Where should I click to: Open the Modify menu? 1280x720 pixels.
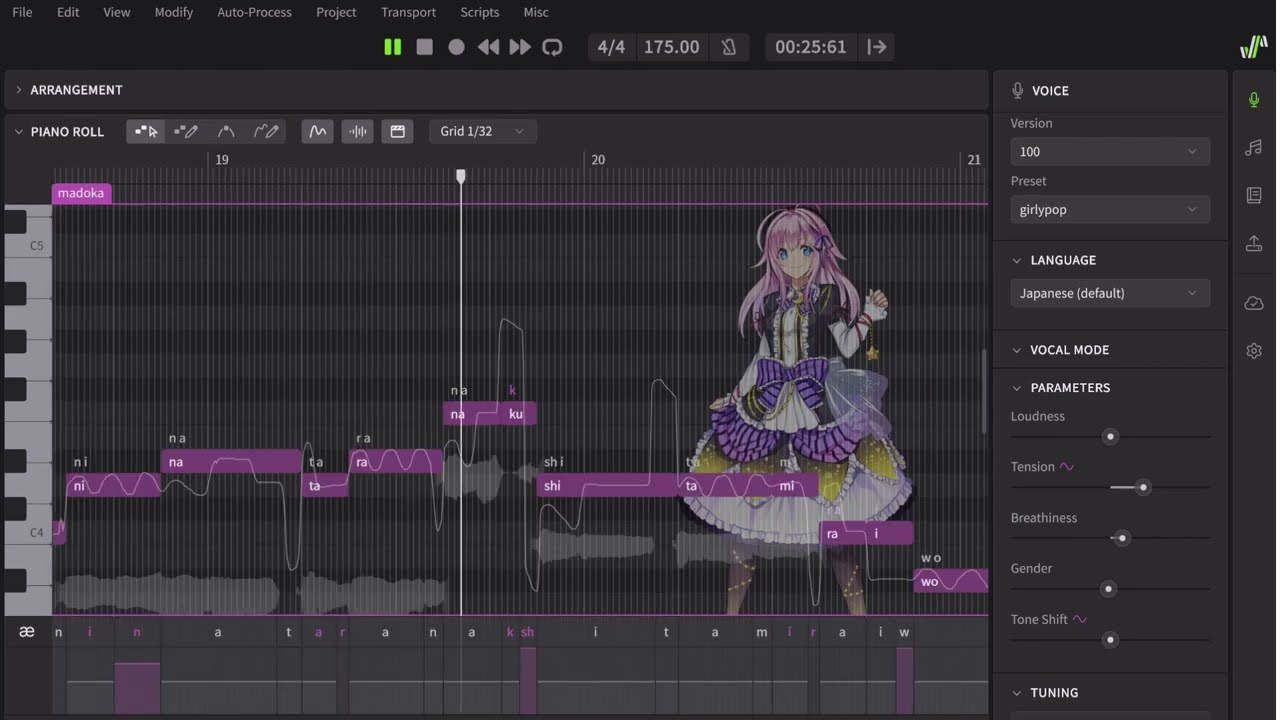(174, 12)
